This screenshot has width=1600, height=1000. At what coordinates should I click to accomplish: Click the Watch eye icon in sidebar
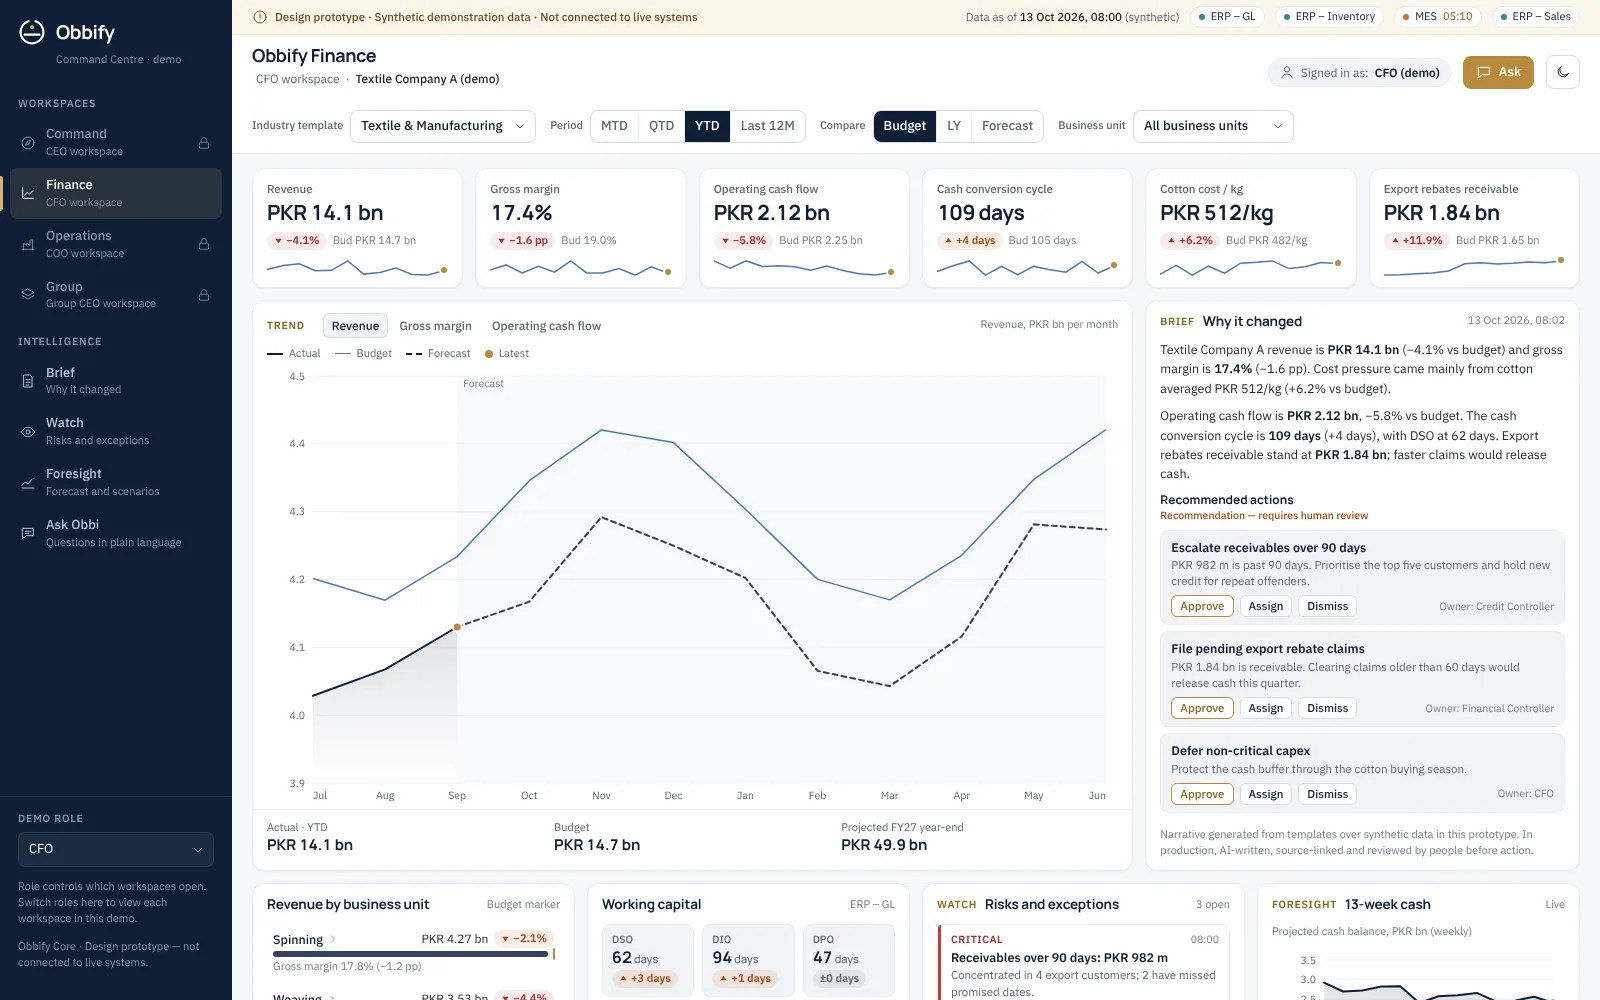[28, 432]
